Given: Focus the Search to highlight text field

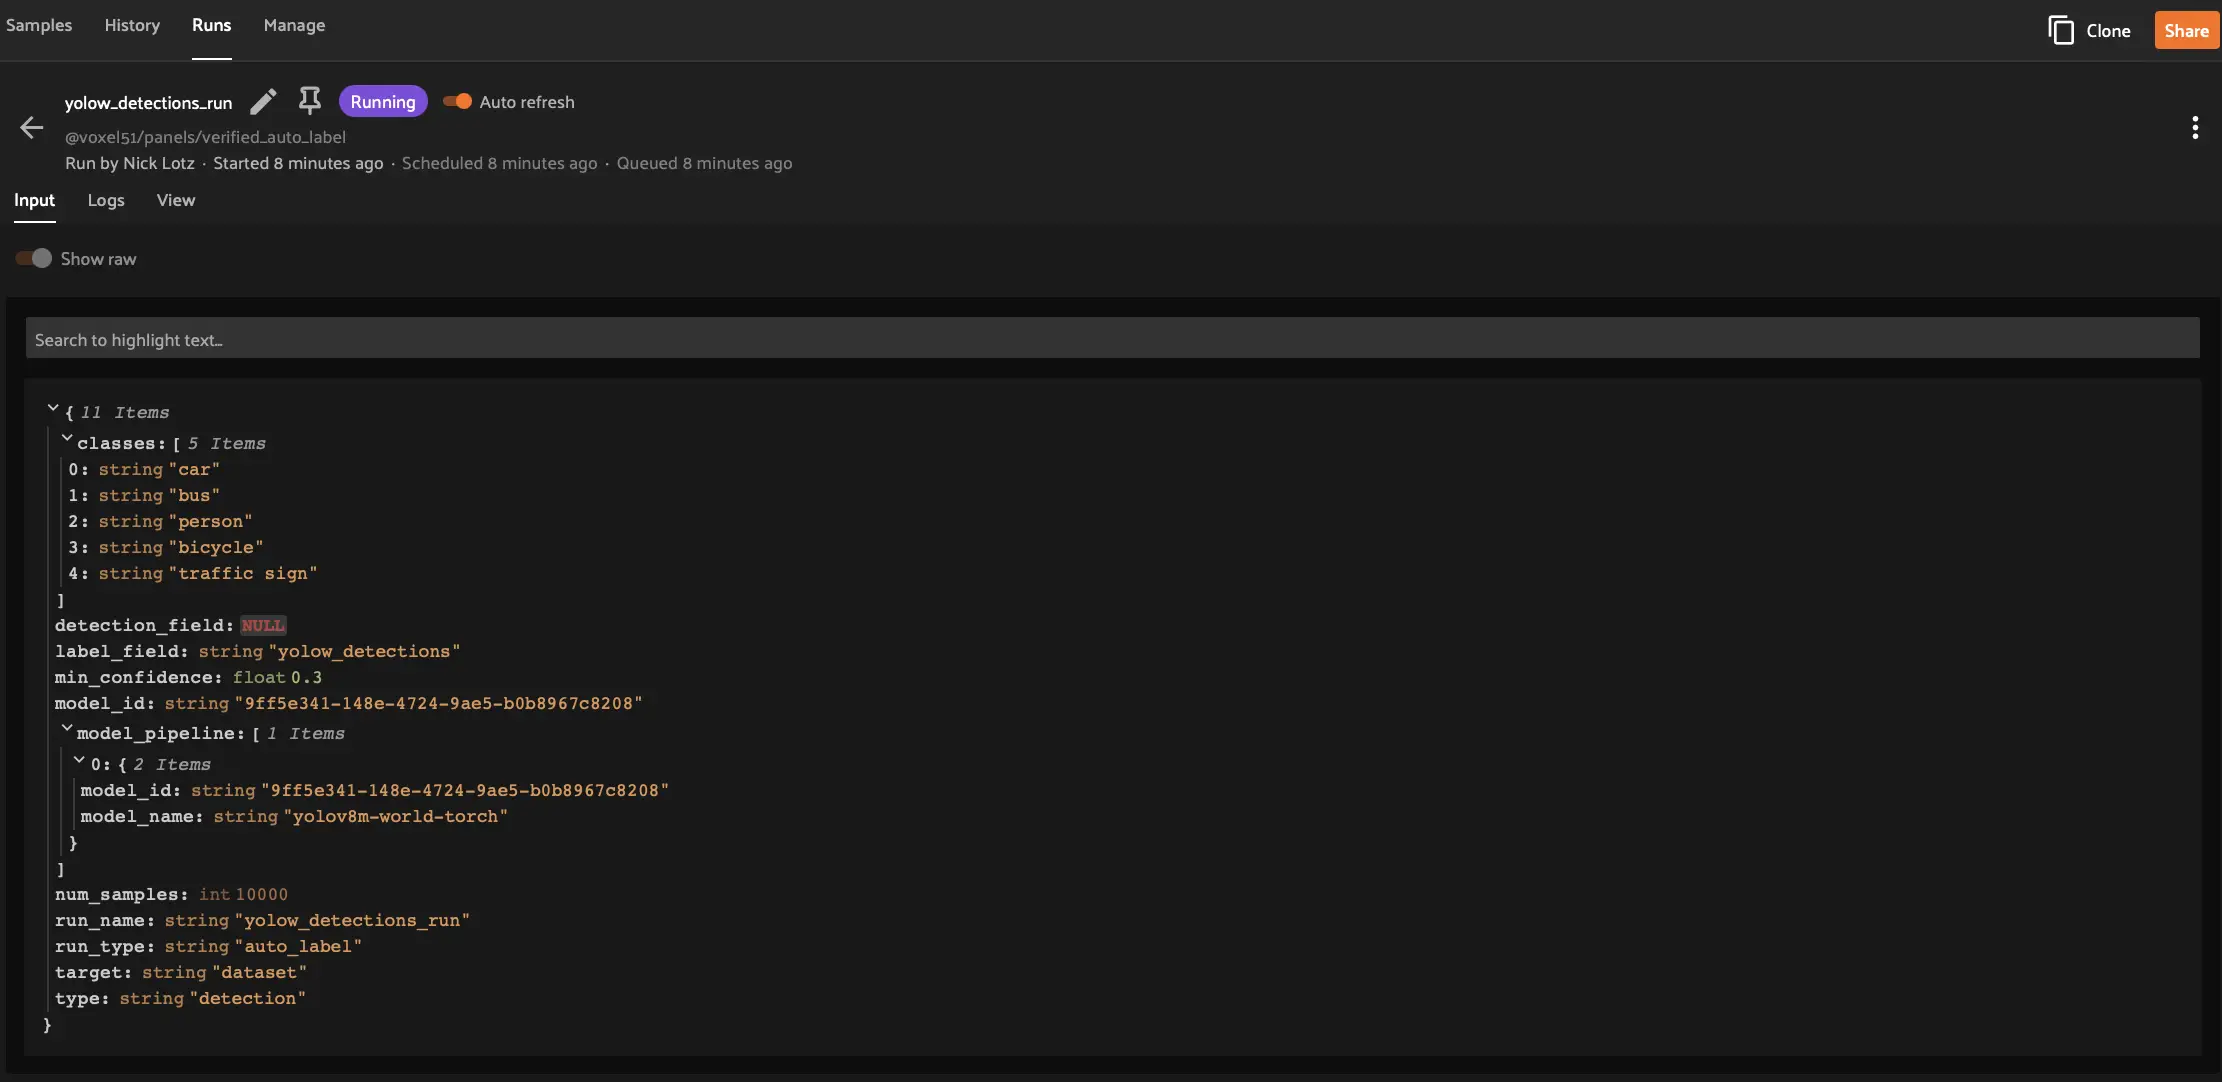Looking at the screenshot, I should pyautogui.click(x=1112, y=339).
